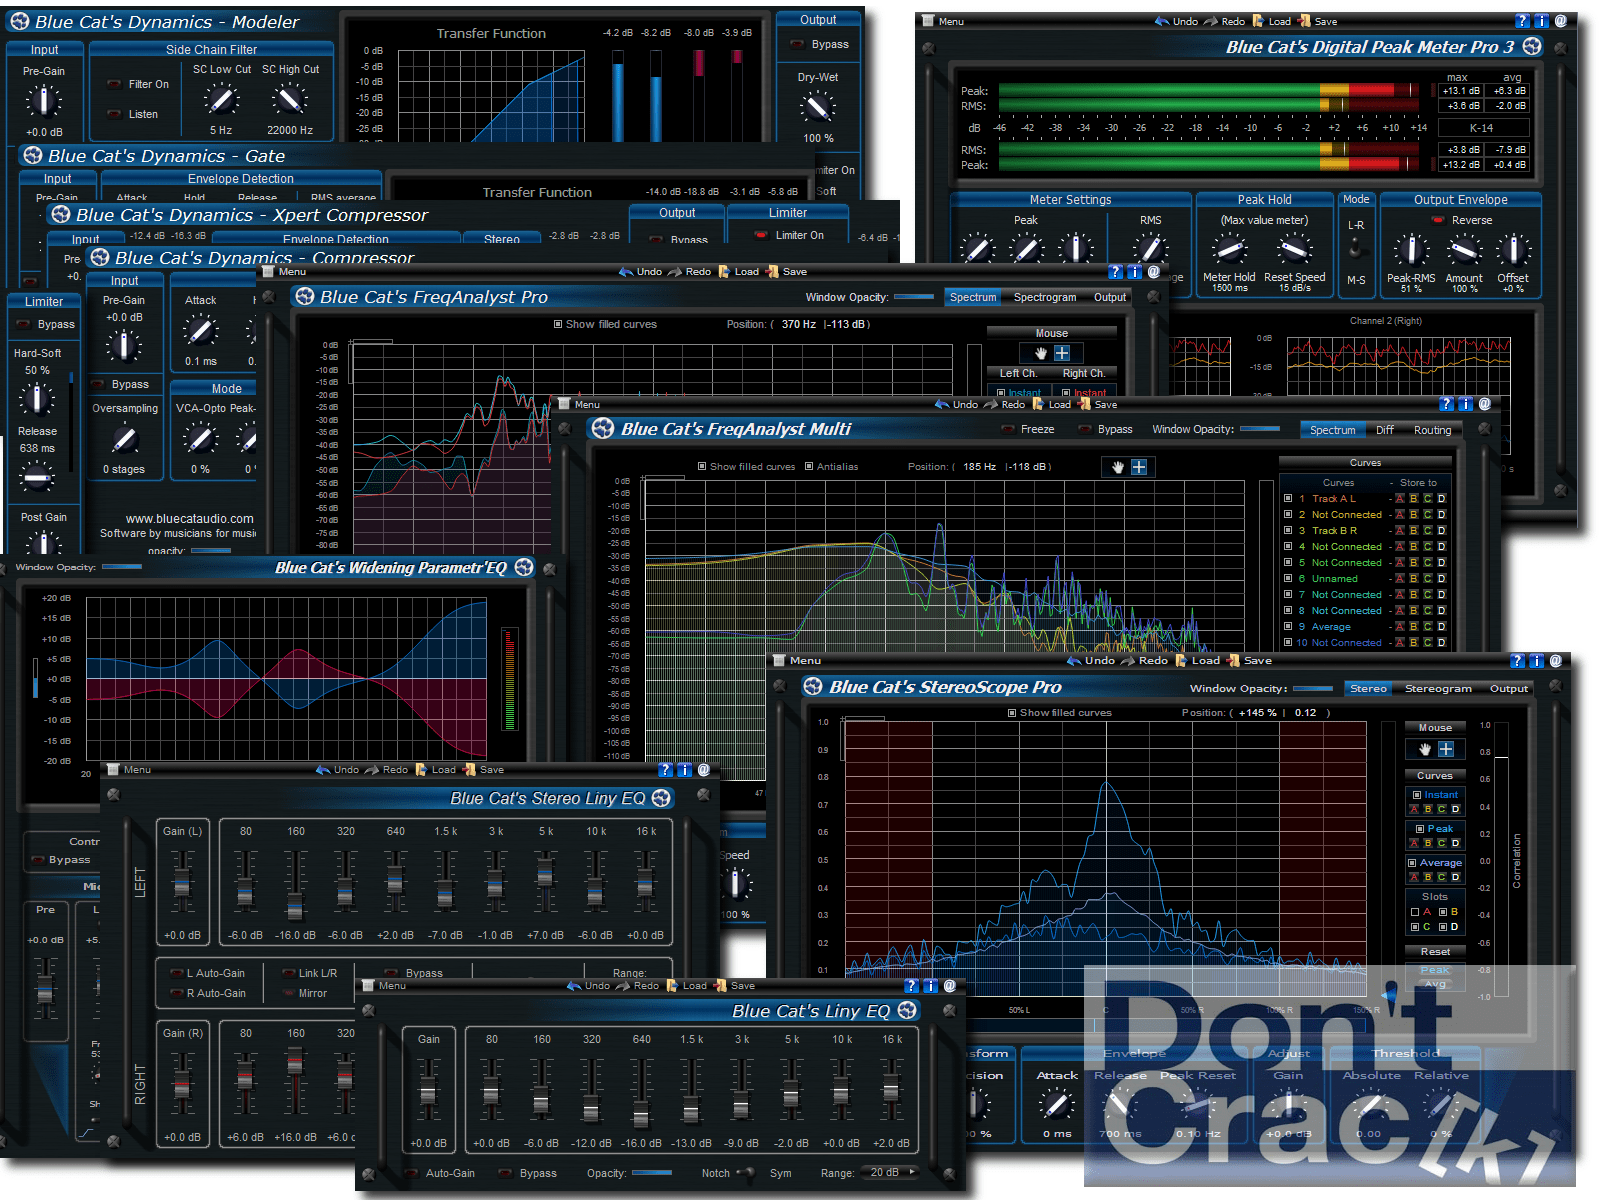
Task: Adjust Opacity slider in Liny EQ
Action: tap(652, 1173)
